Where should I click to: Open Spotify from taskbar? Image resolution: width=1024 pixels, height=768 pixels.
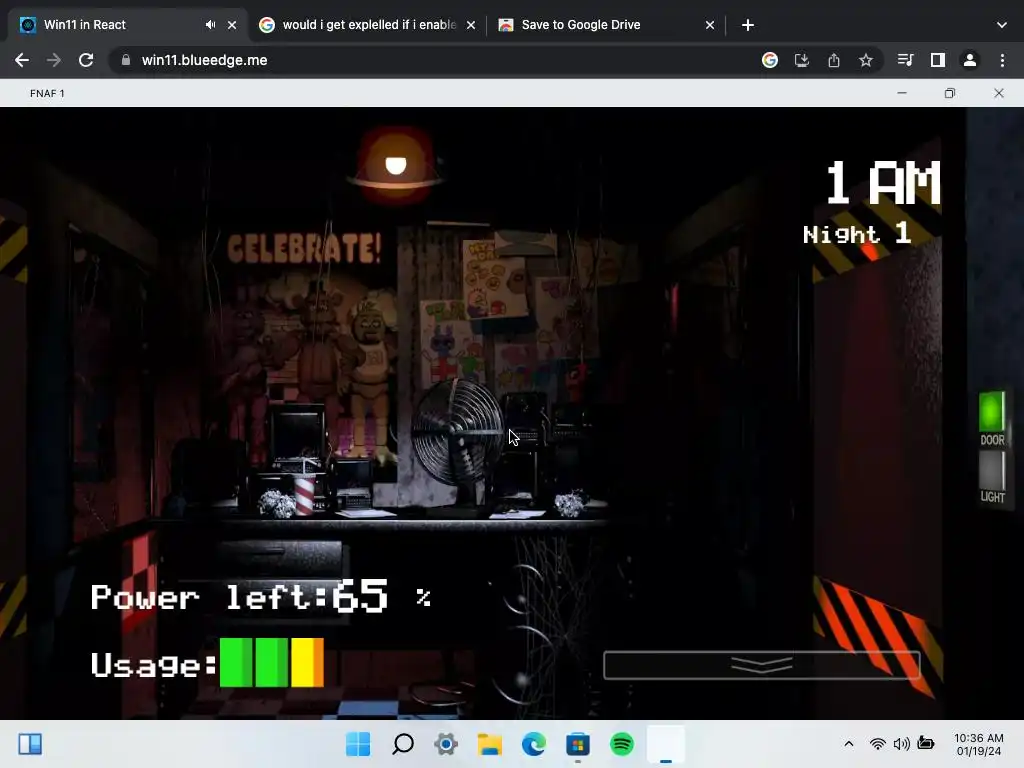(x=622, y=744)
